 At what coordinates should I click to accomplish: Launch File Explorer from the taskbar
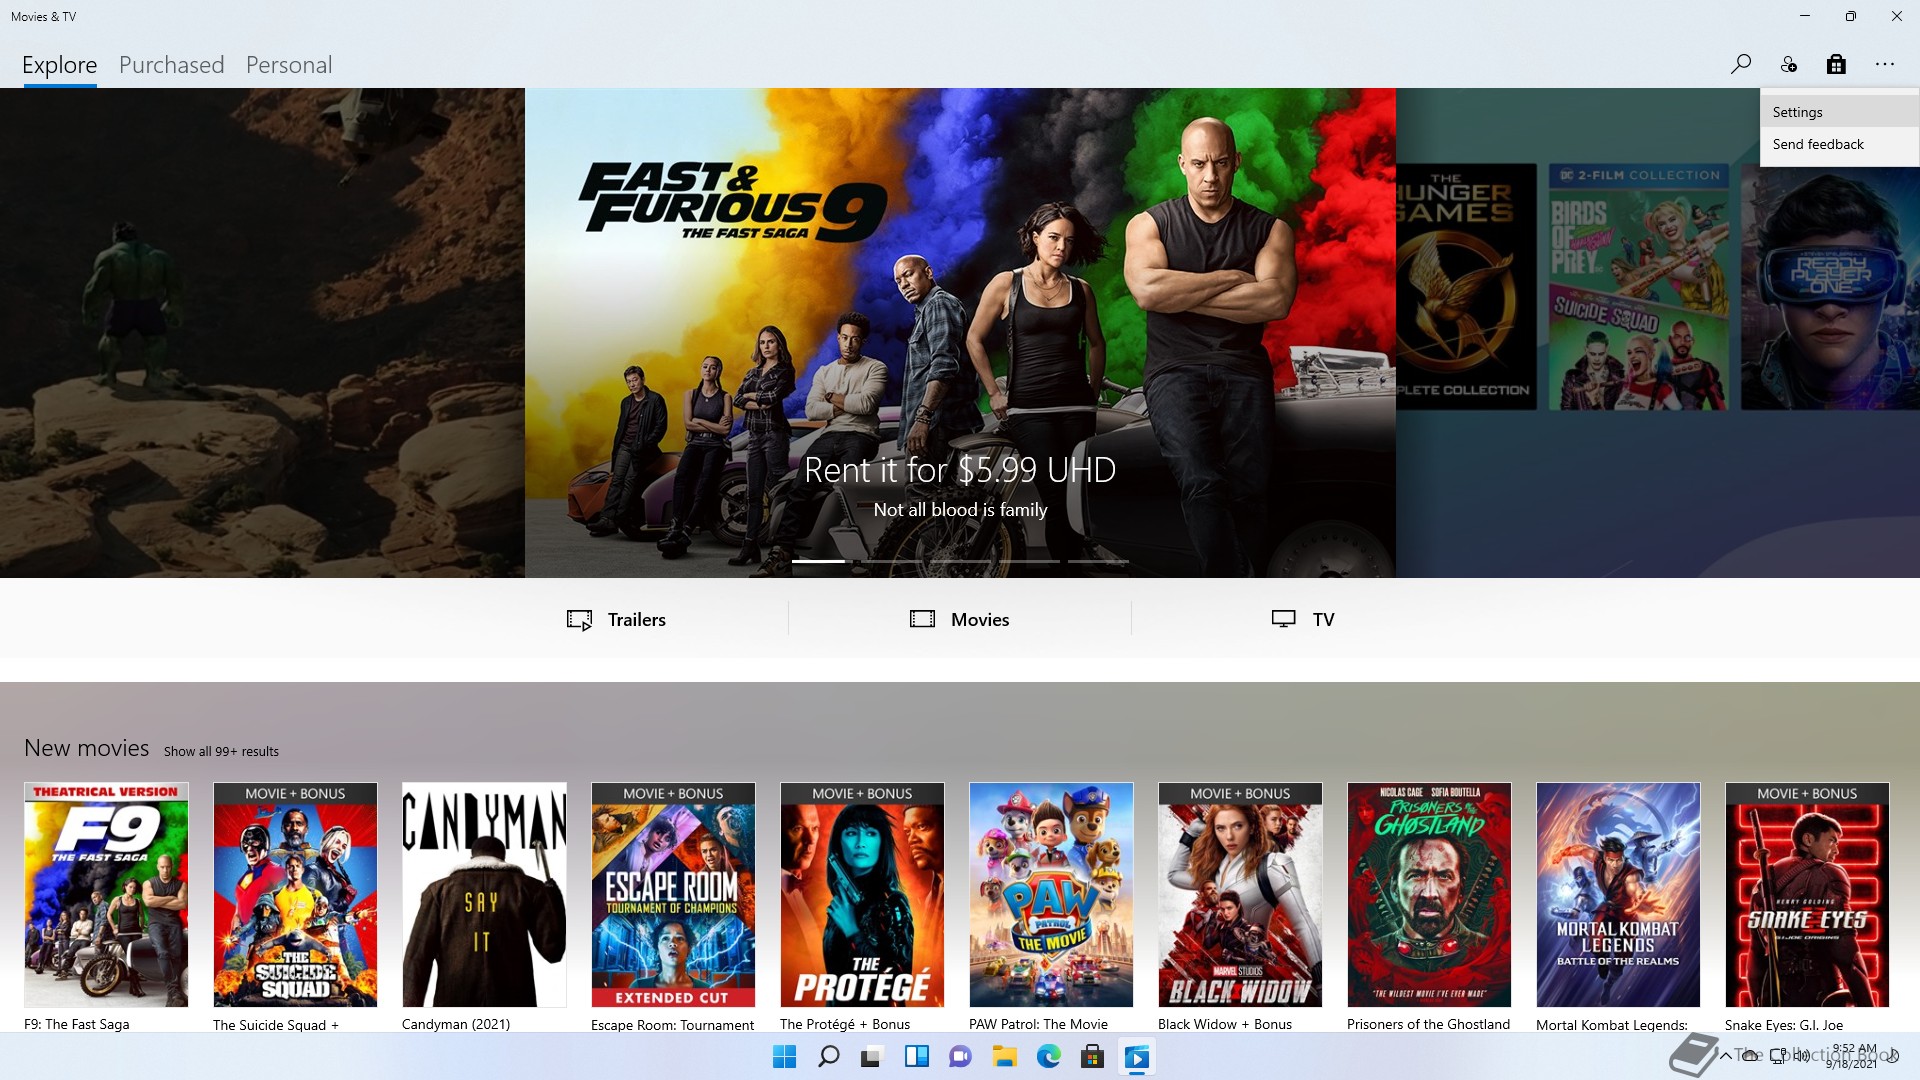1004,1057
